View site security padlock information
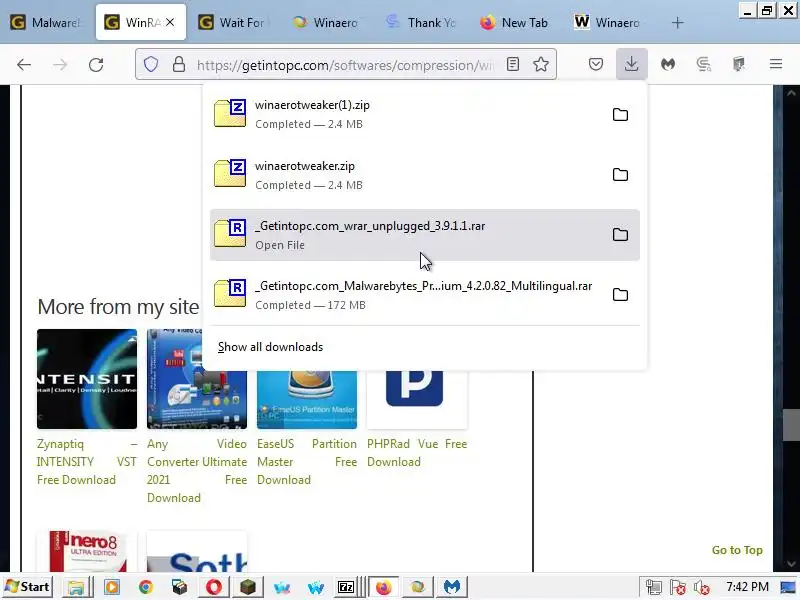Screen dimensions: 800x600 (179, 64)
